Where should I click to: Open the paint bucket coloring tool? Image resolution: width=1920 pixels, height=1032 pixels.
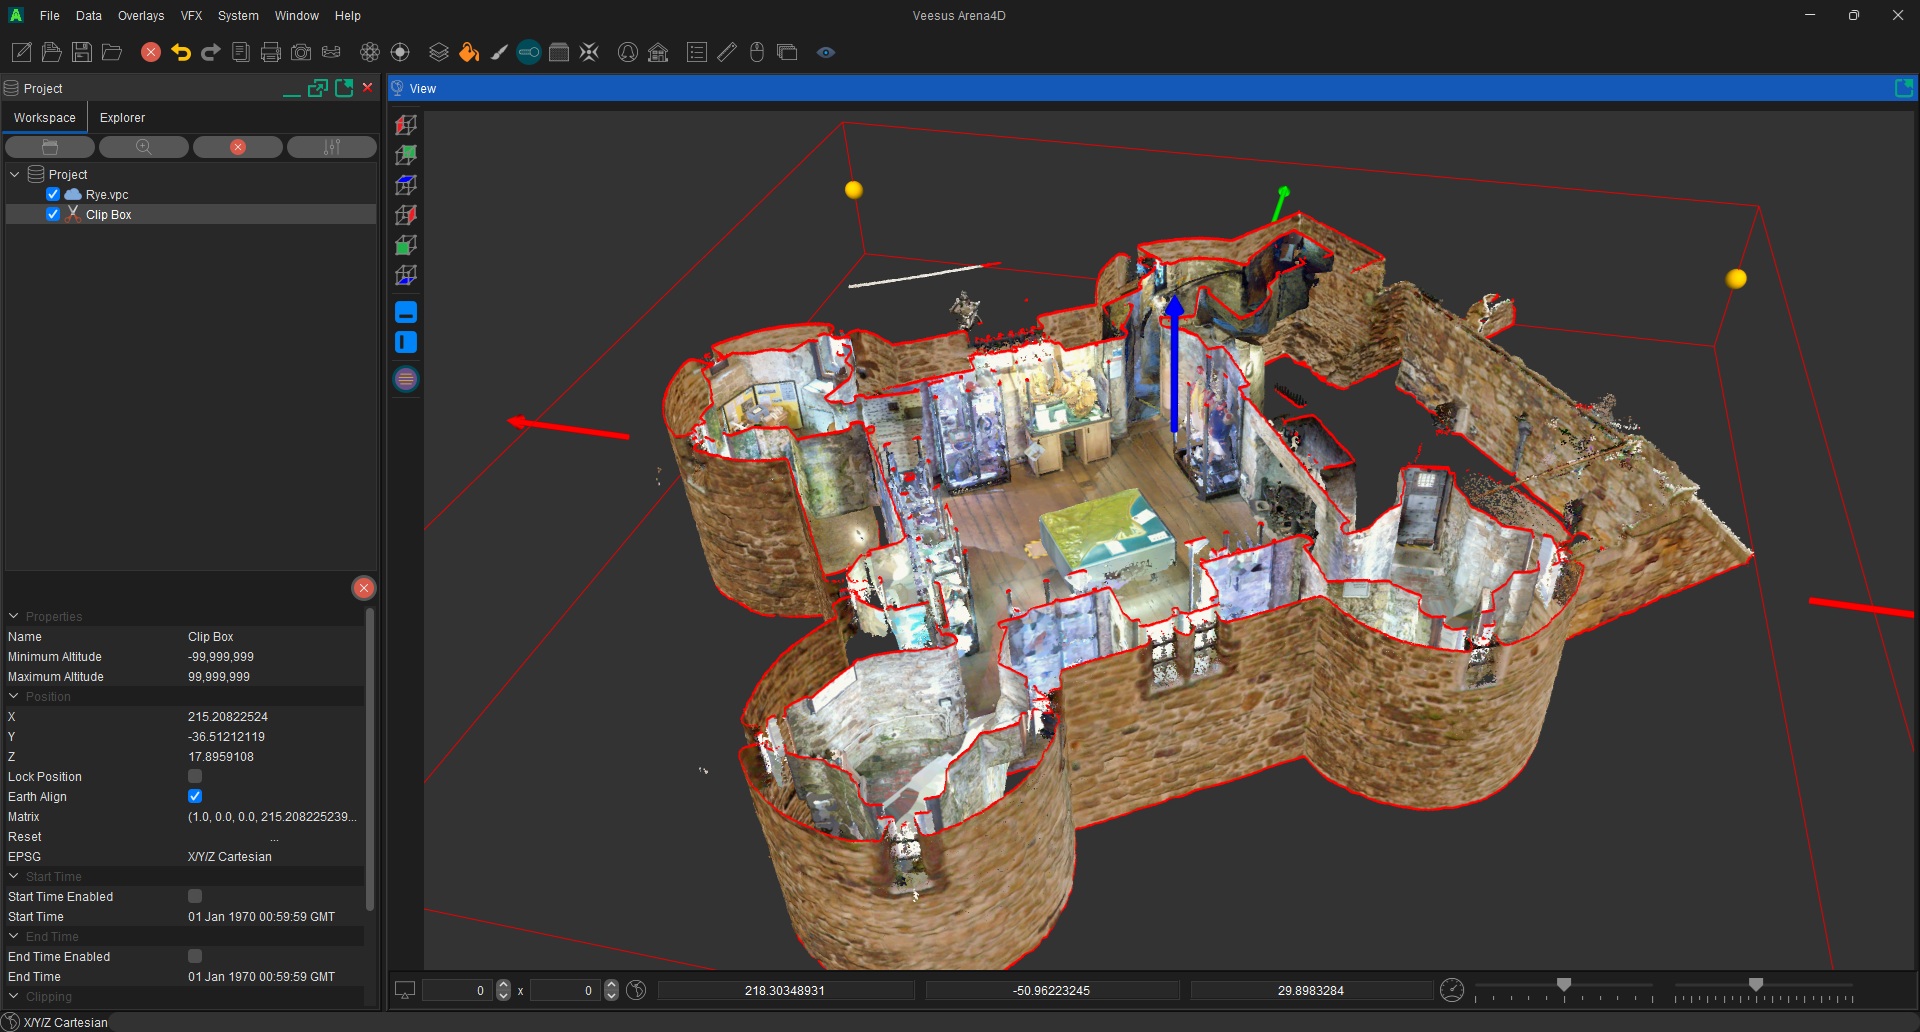coord(469,52)
